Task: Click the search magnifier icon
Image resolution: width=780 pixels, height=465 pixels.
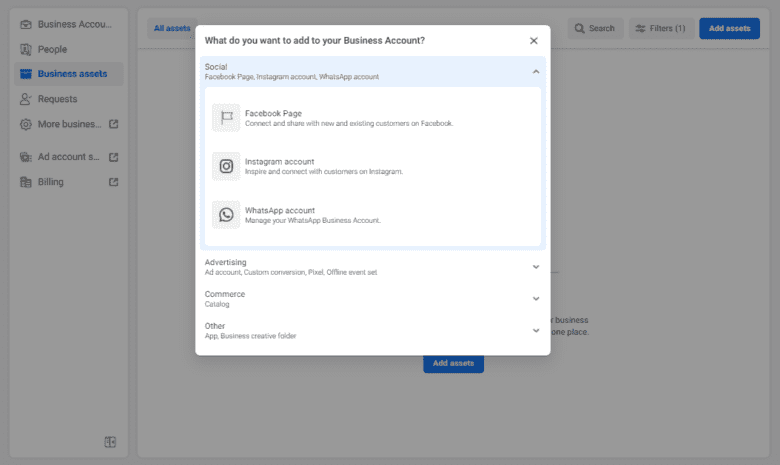Action: [580, 28]
